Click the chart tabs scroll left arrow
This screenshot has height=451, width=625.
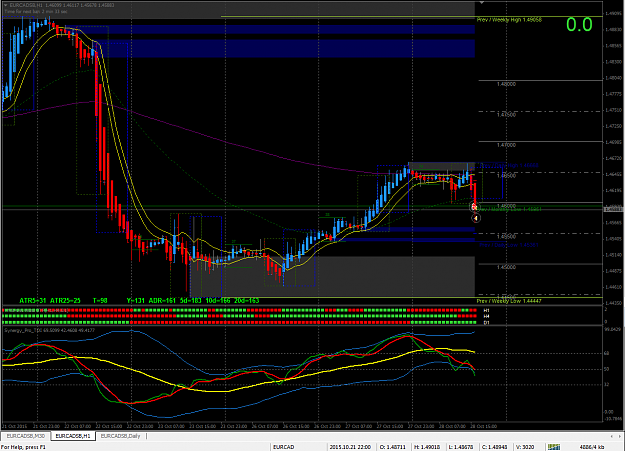[611, 436]
